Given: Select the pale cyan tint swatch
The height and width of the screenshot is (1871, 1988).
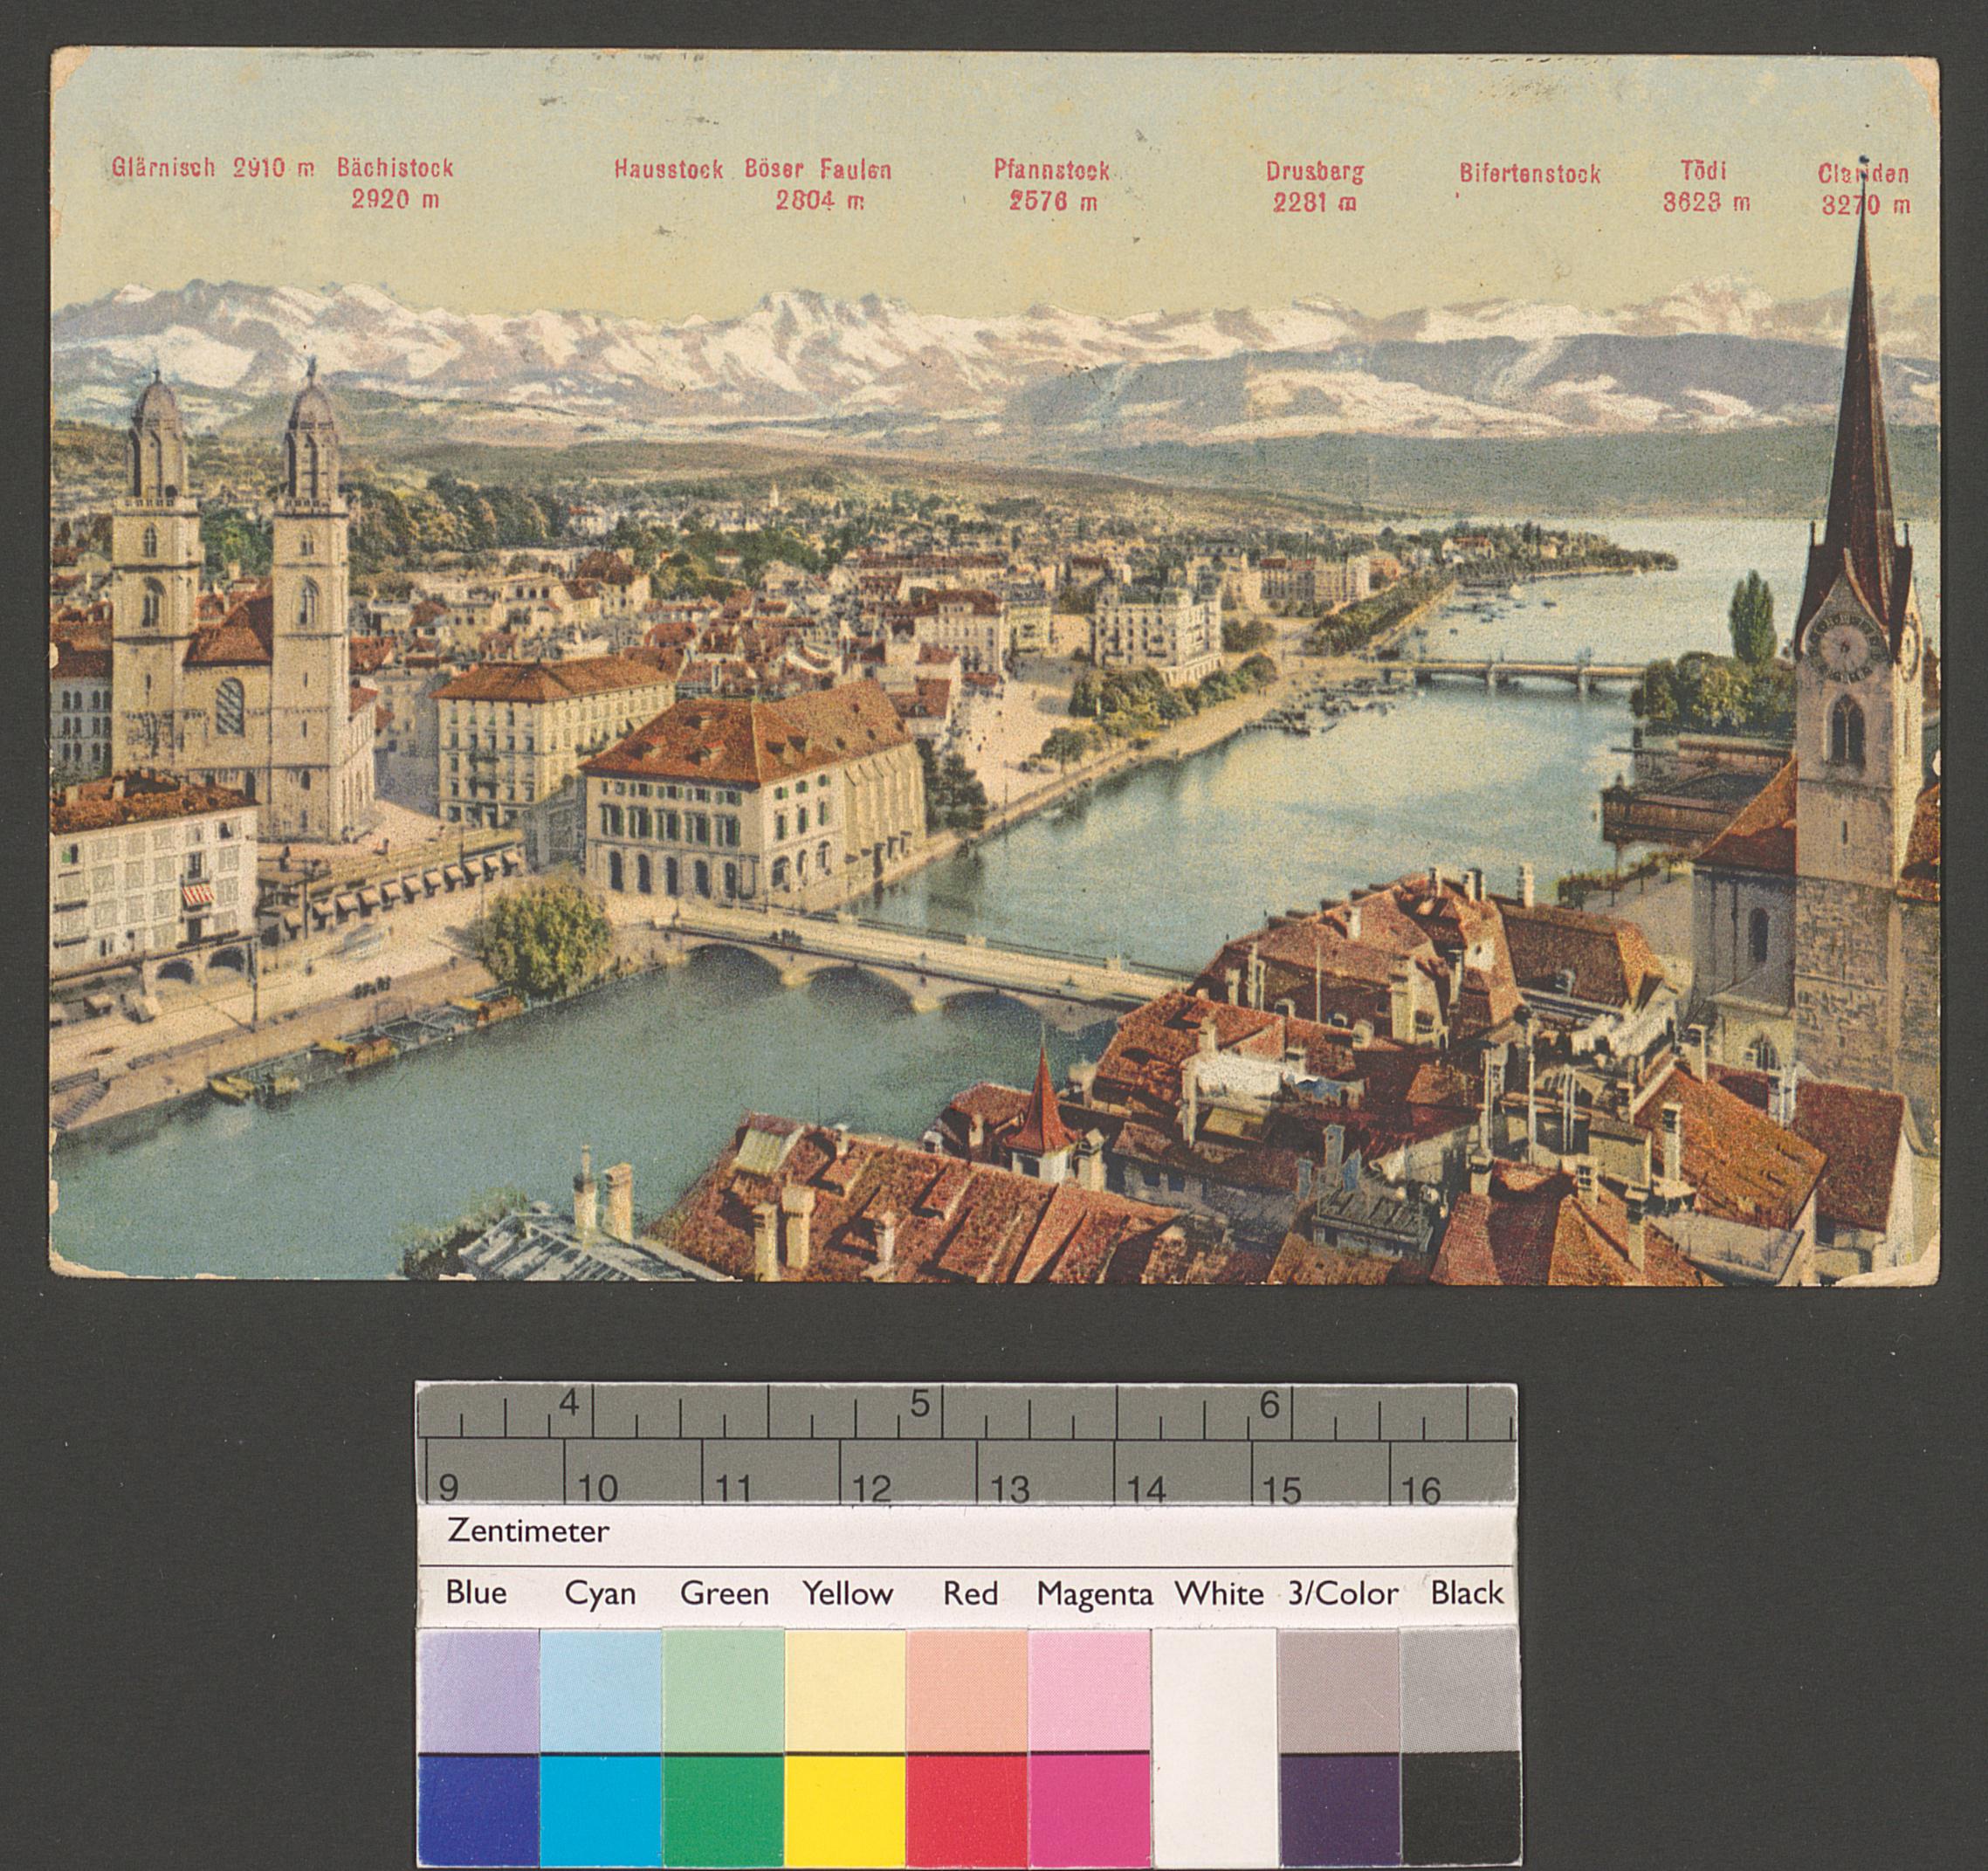Looking at the screenshot, I should 601,1690.
